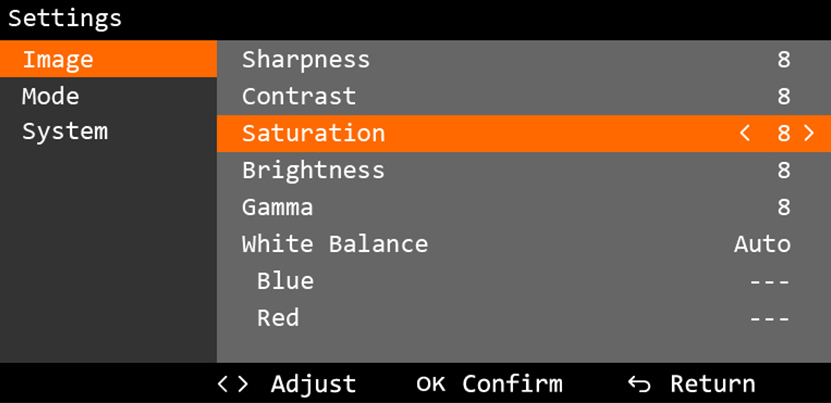This screenshot has height=403, width=831.
Task: Select the Blue white balance item
Action: click(524, 281)
